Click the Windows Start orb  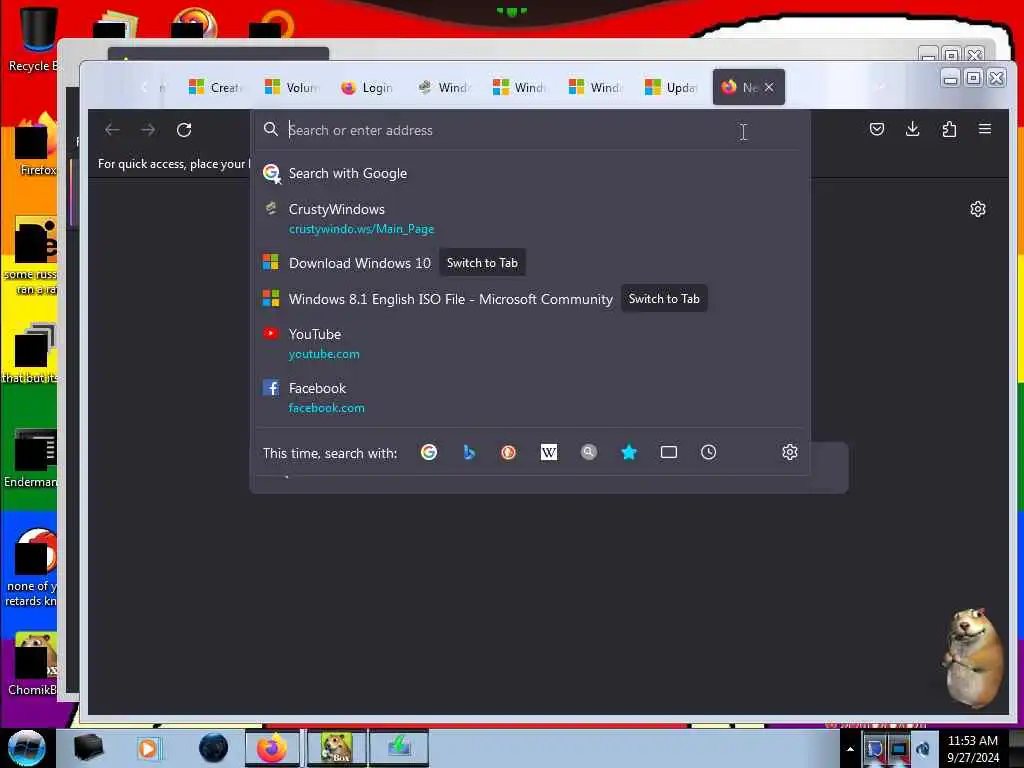click(27, 748)
